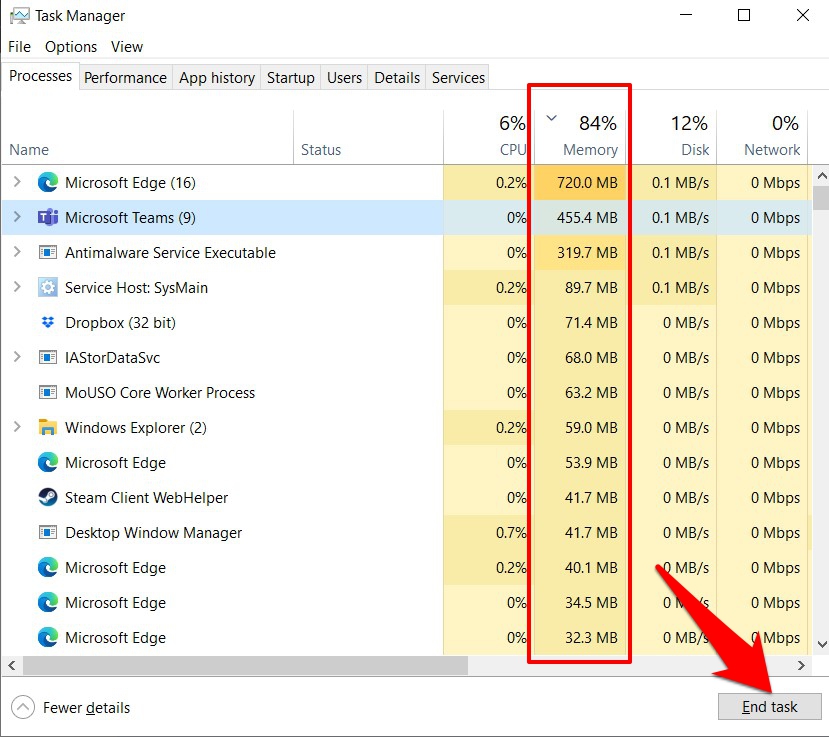Expand the Windows Explorer process group

[20, 427]
